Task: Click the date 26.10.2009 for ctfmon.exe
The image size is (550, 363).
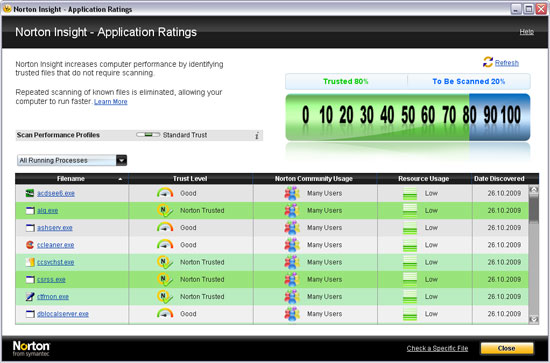Action: [x=504, y=297]
